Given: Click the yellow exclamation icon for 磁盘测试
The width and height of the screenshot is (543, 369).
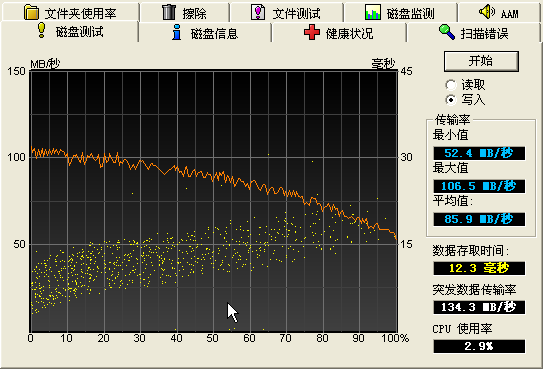Looking at the screenshot, I should [x=42, y=30].
